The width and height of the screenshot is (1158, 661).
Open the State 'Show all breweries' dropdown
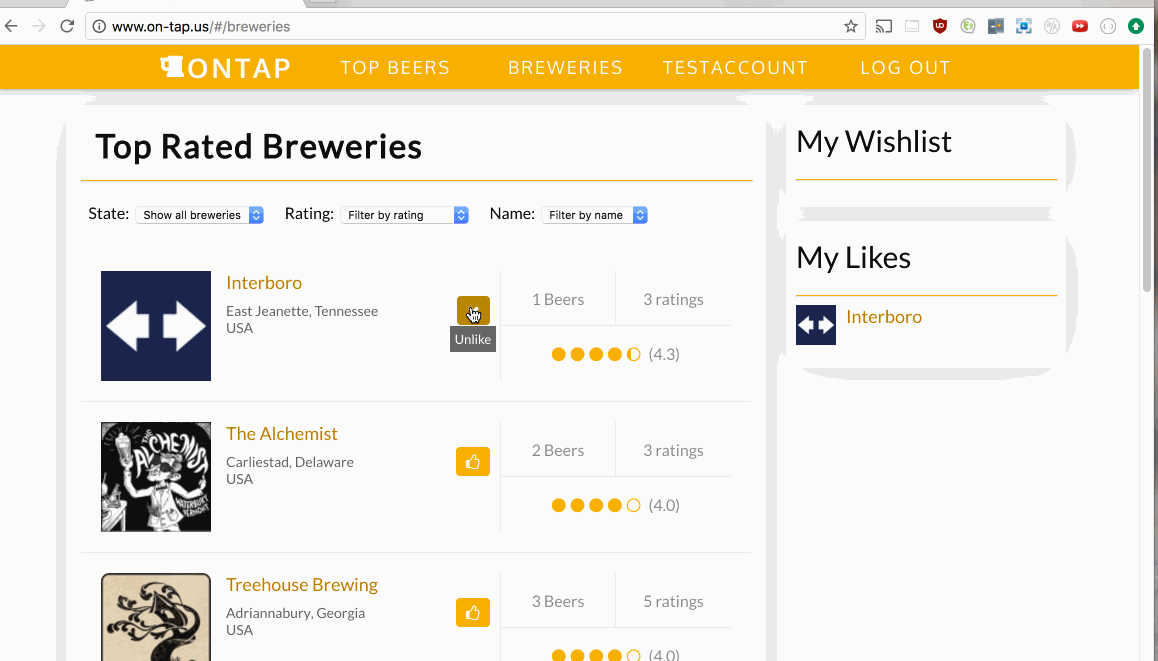(199, 215)
